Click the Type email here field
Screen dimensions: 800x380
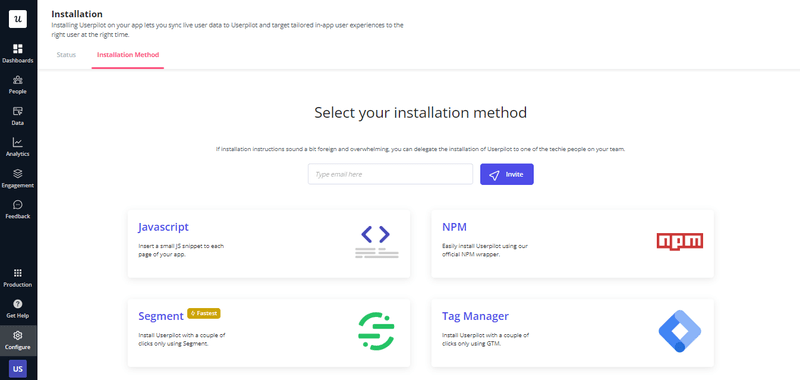point(390,174)
